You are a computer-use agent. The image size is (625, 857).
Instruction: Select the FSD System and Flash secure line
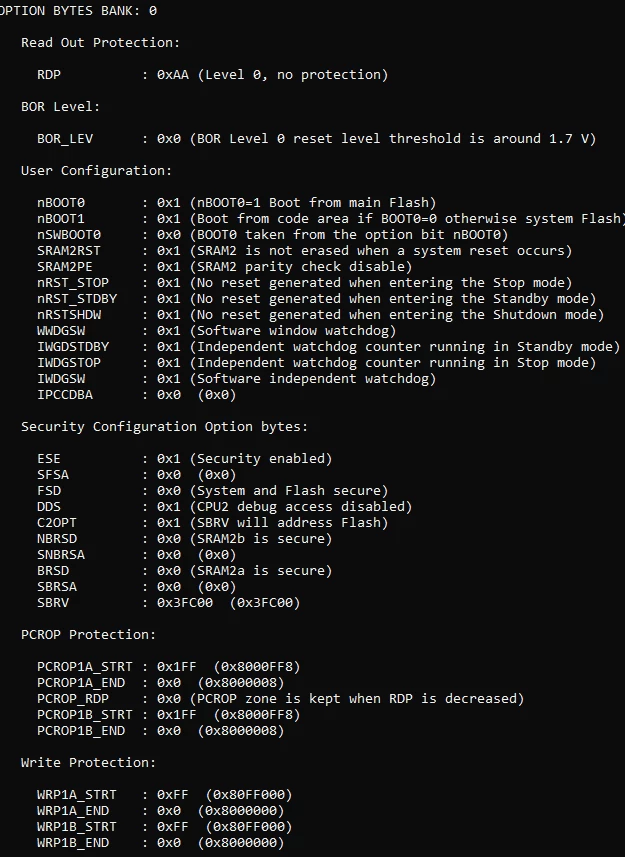pyautogui.click(x=213, y=490)
